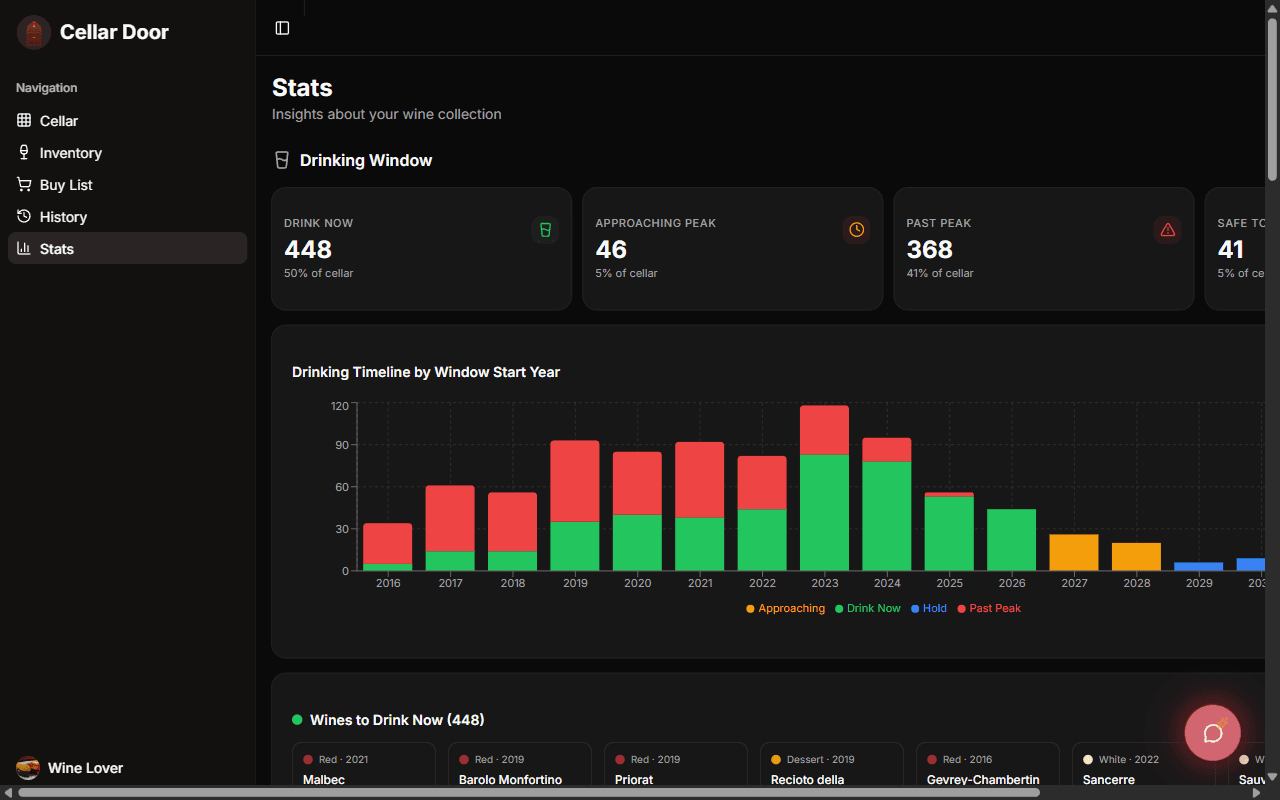Click the orange 2027 bar

click(1074, 553)
